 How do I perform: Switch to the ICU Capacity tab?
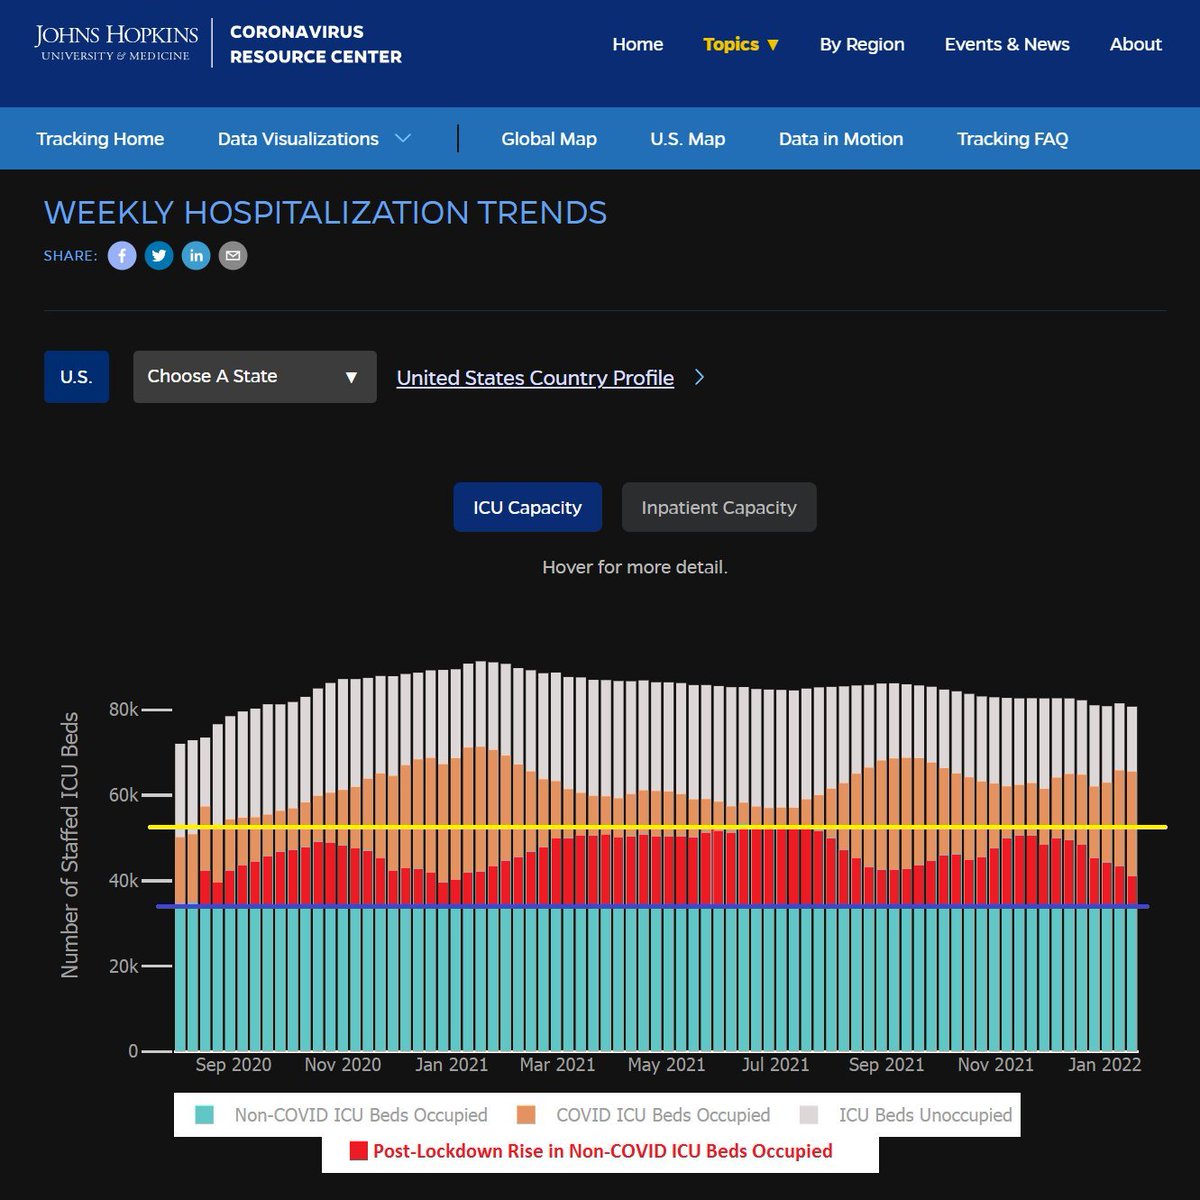tap(527, 507)
